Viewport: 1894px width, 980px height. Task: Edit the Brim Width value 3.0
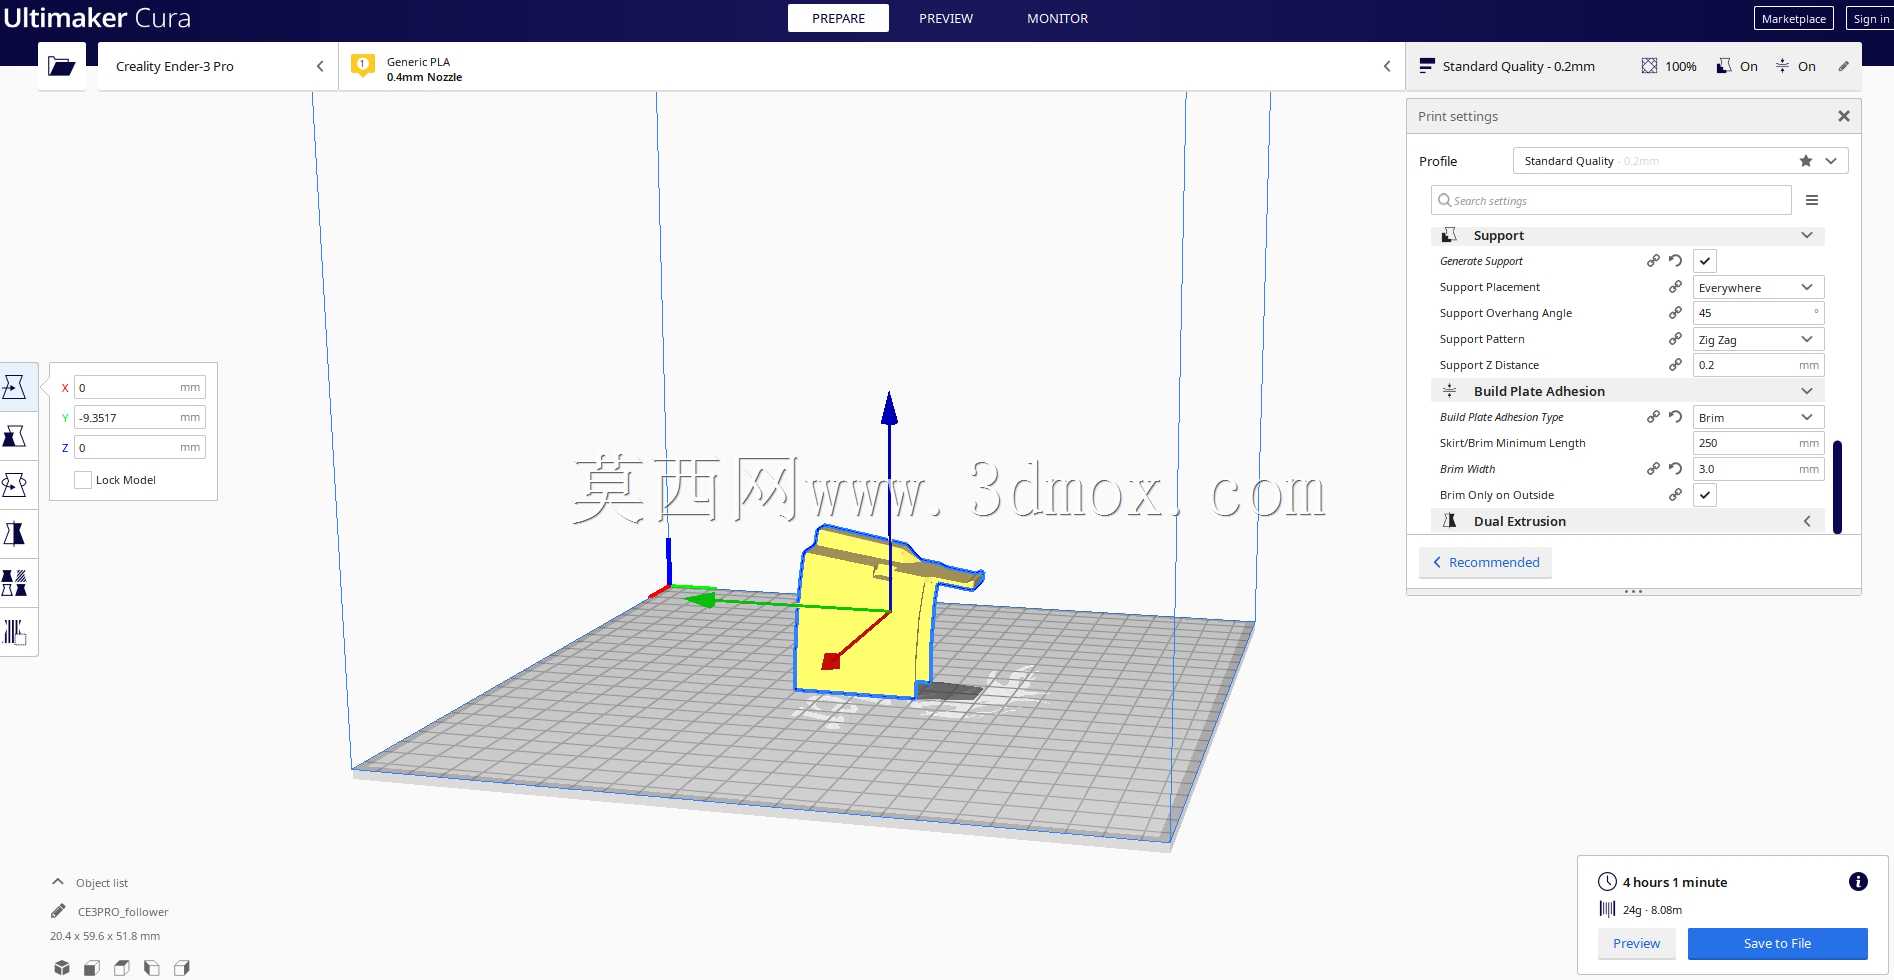[1758, 469]
